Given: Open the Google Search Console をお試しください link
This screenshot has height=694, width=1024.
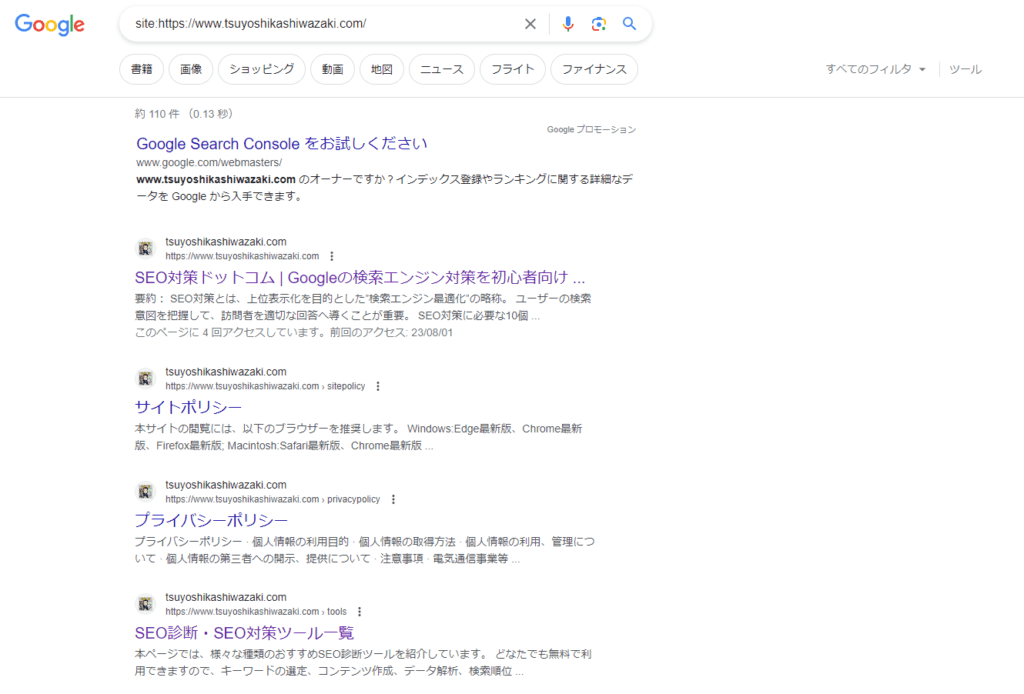Looking at the screenshot, I should pyautogui.click(x=282, y=143).
